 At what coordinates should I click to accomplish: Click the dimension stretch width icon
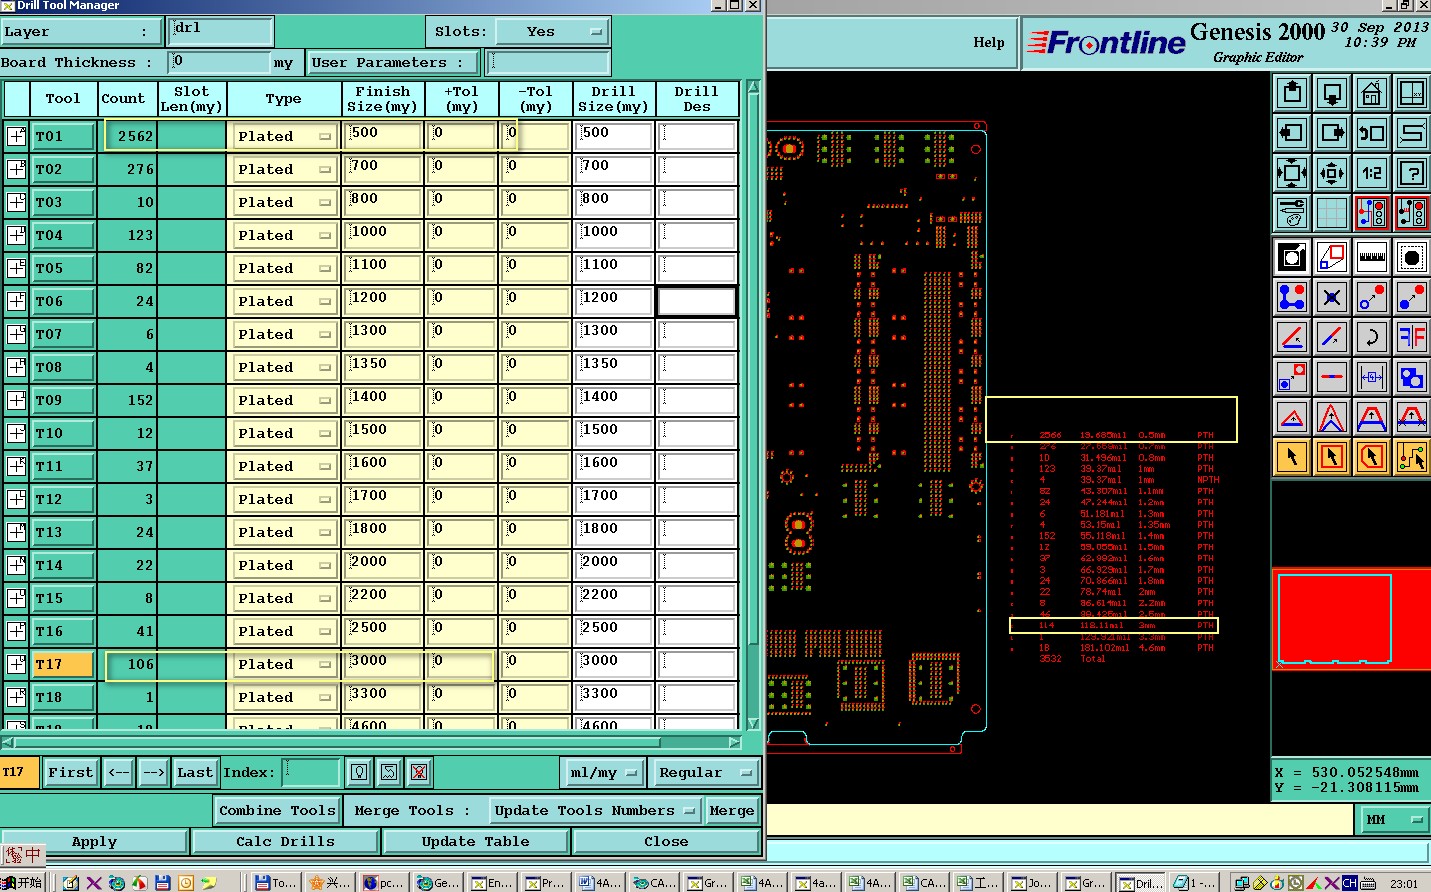click(x=1372, y=377)
